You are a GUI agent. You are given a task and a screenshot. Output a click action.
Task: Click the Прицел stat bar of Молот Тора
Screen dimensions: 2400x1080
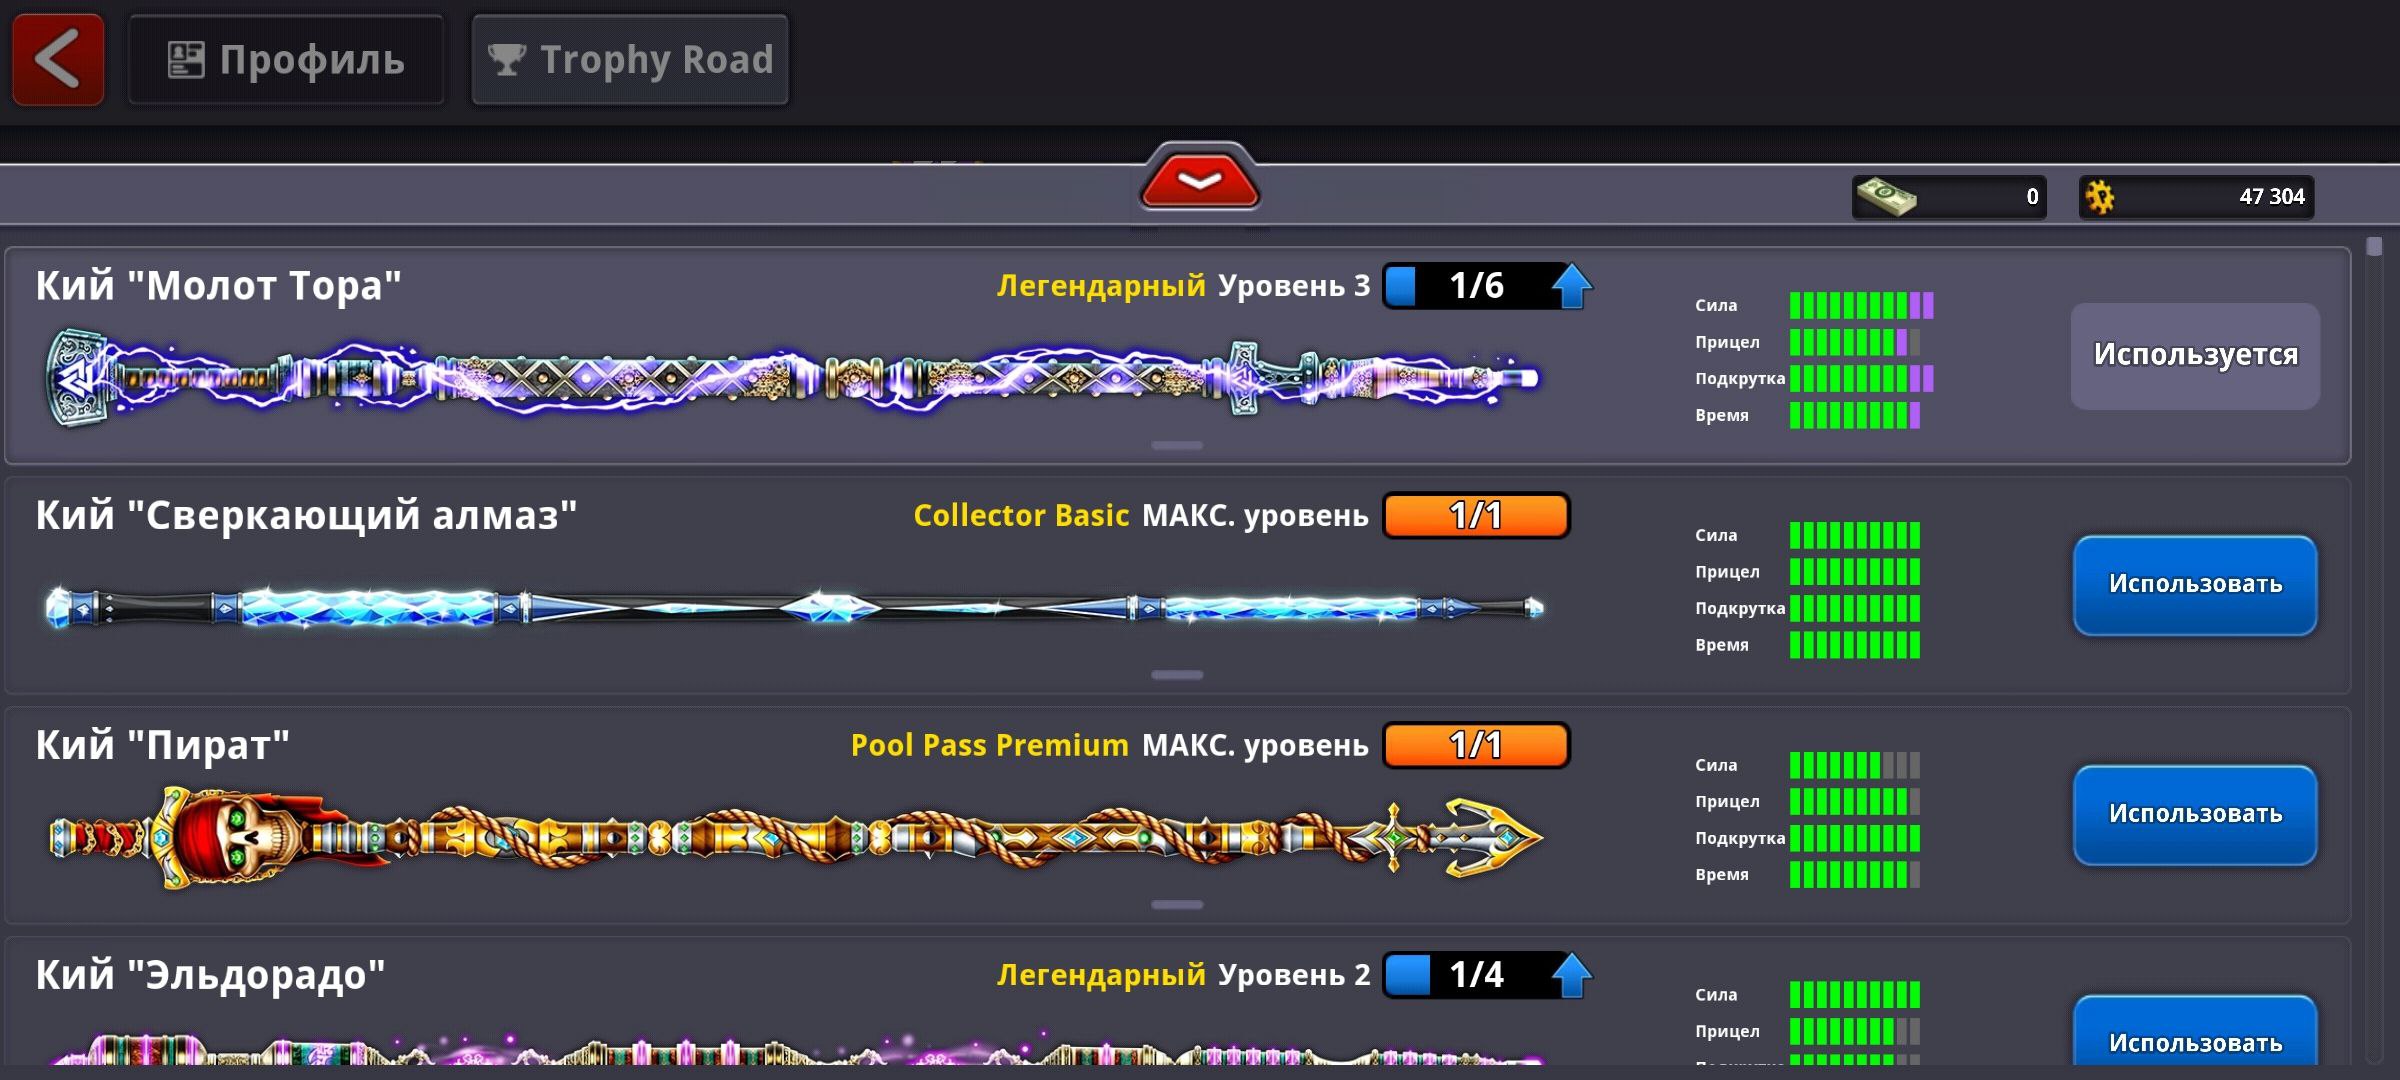click(1855, 342)
